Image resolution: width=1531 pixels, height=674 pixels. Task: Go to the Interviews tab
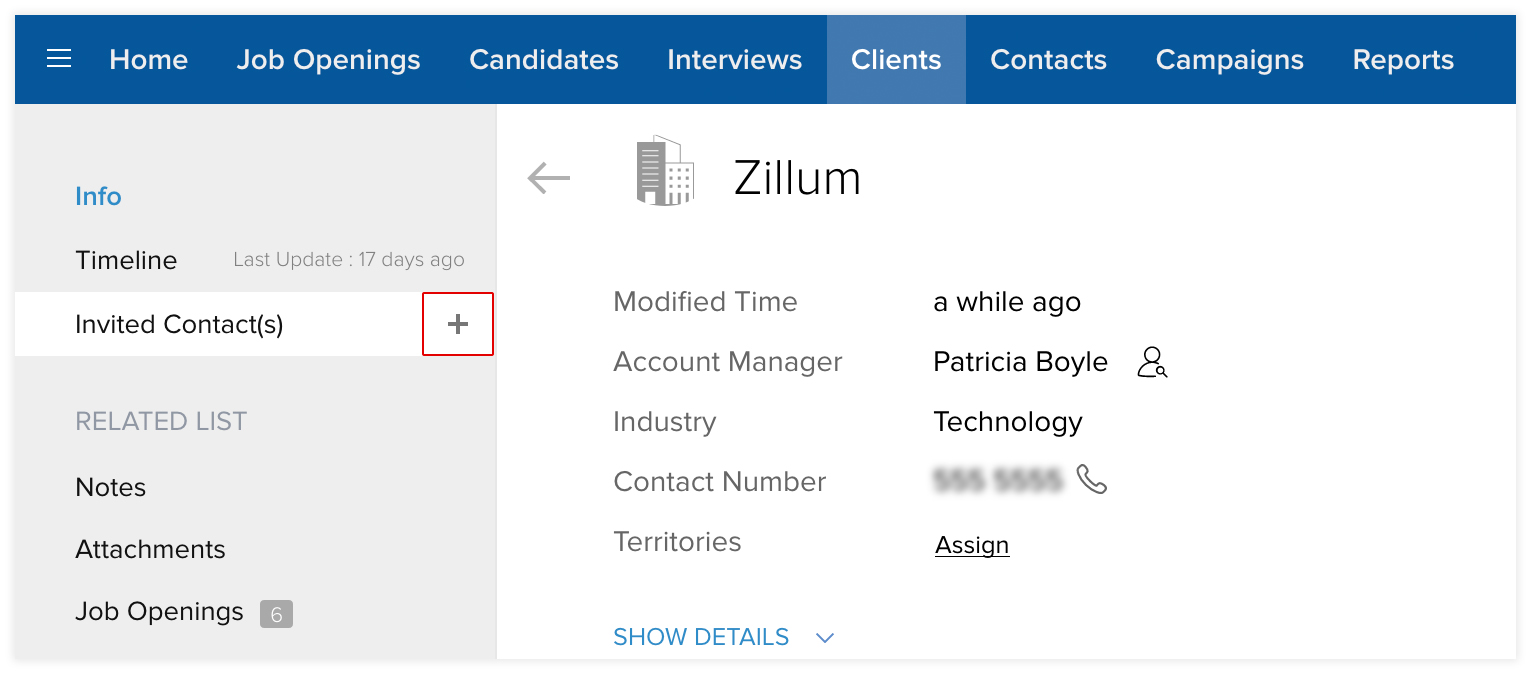point(734,60)
